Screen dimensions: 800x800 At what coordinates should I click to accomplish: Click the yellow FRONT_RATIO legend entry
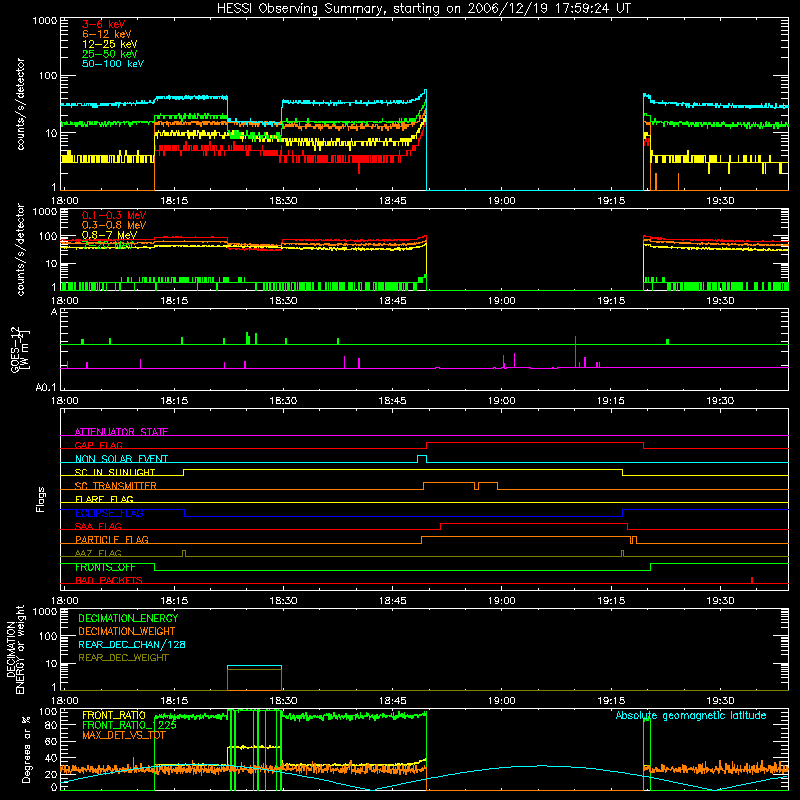coord(113,715)
